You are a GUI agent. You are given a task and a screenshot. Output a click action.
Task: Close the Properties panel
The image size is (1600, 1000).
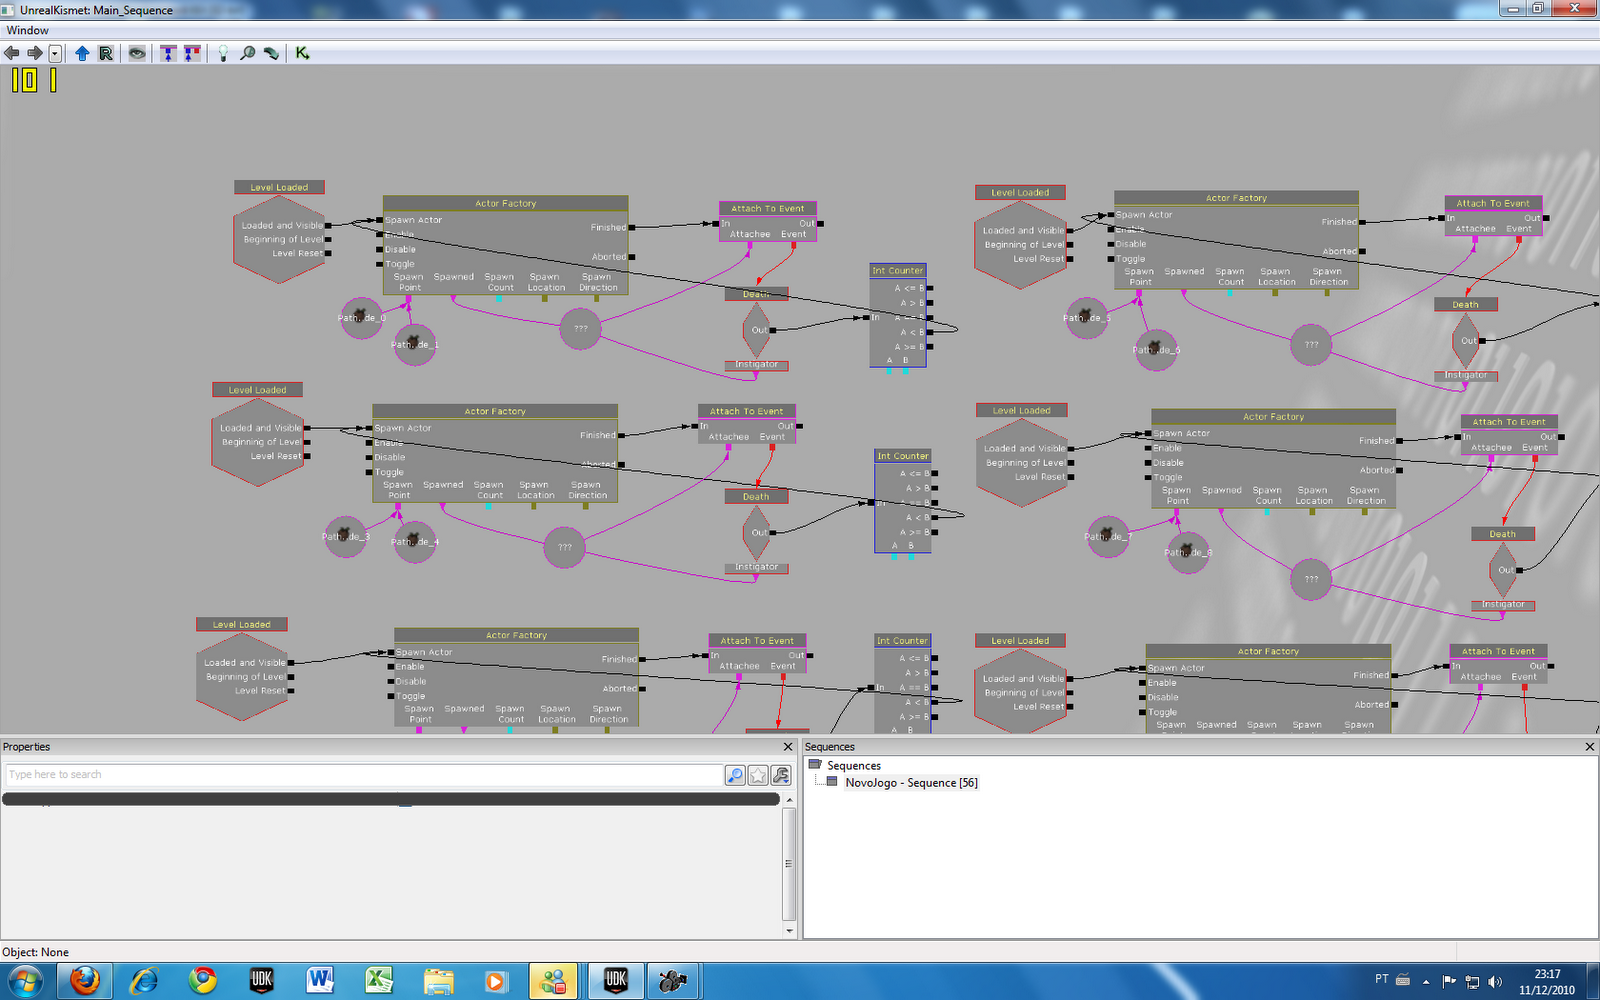pos(787,747)
